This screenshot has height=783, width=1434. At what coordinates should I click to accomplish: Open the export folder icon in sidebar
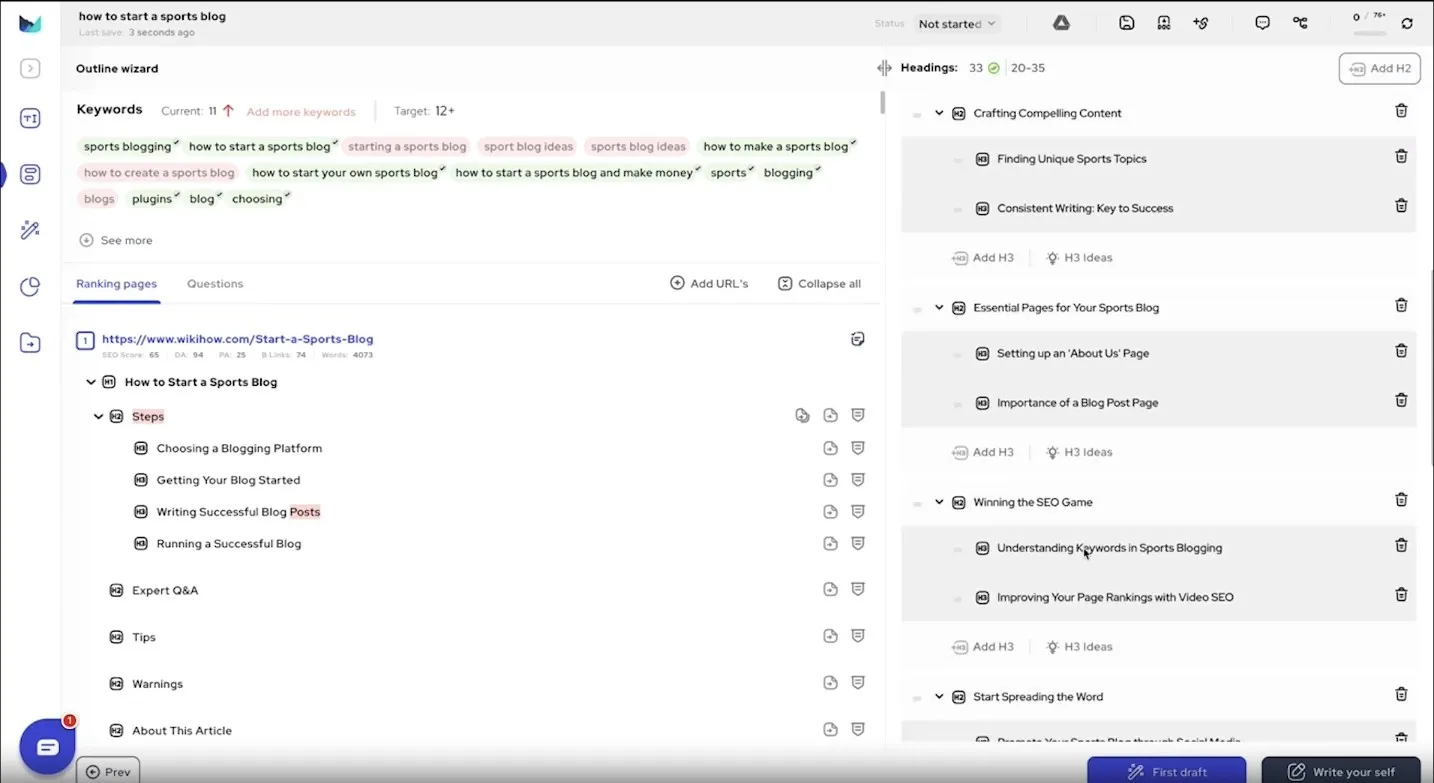click(30, 343)
